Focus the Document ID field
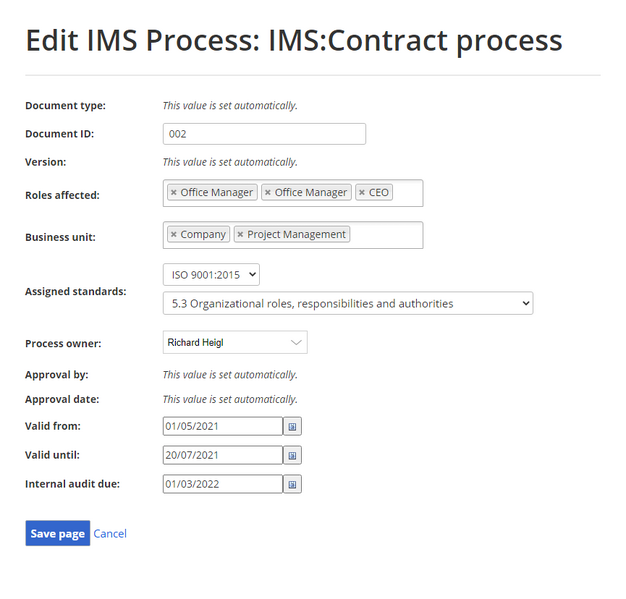This screenshot has height=599, width=626. pos(264,134)
